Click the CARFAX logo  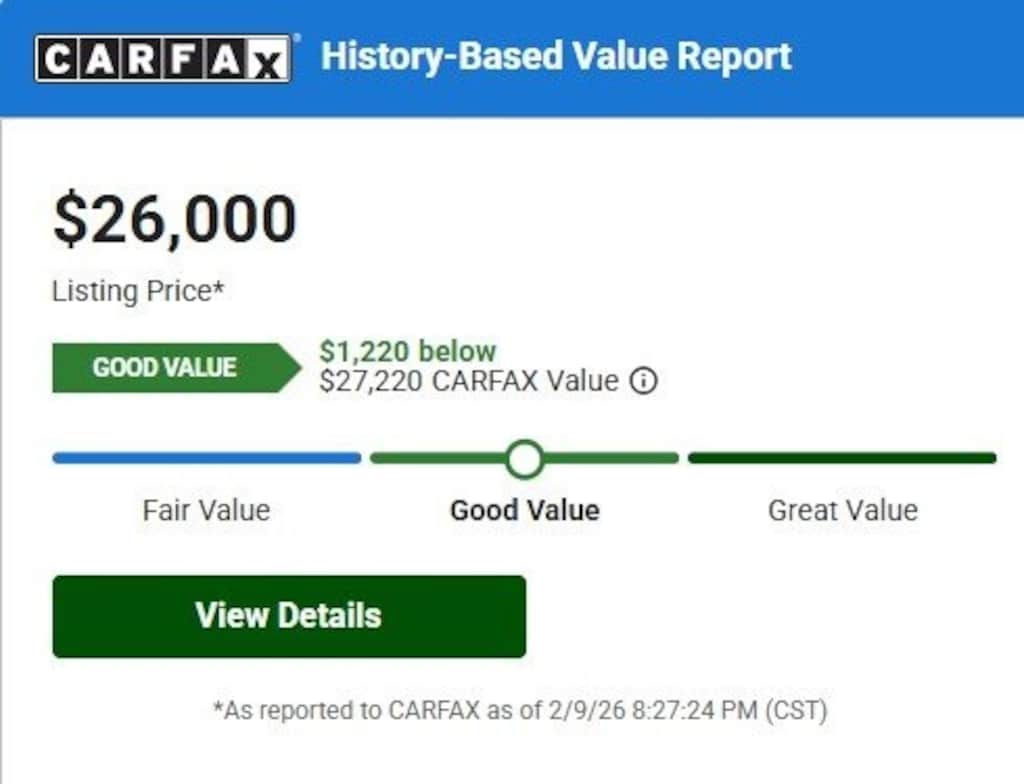point(163,58)
